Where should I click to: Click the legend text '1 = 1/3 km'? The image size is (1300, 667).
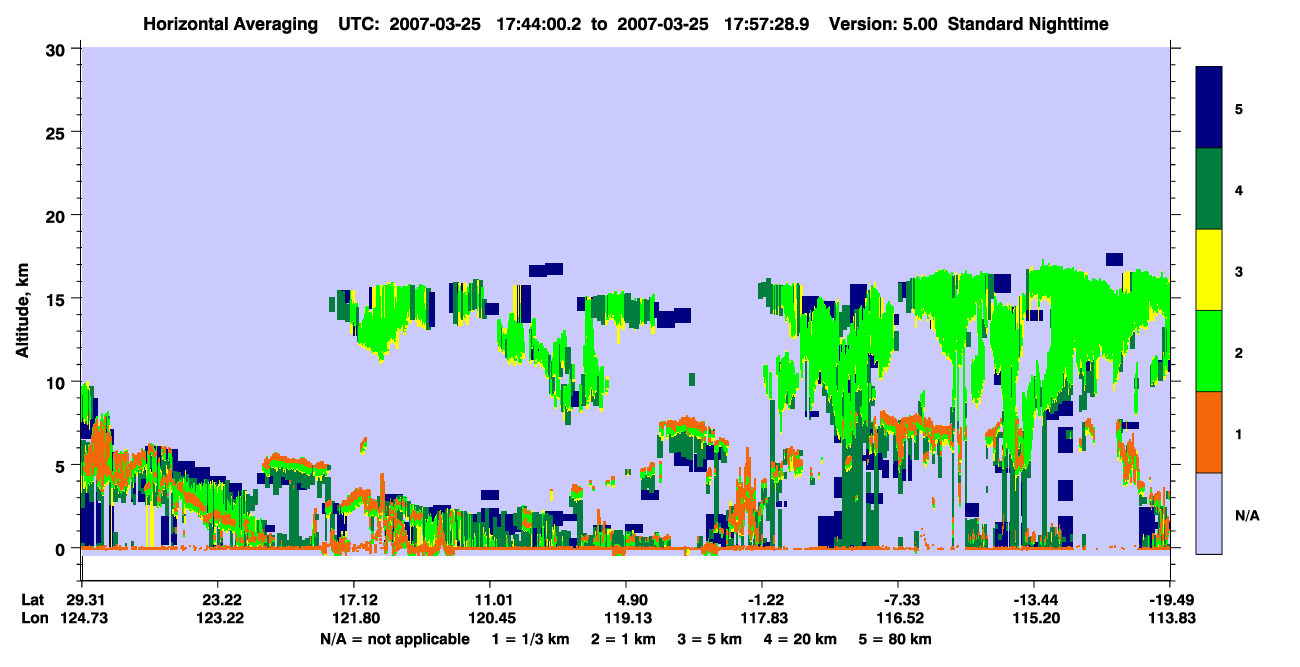pyautogui.click(x=533, y=639)
